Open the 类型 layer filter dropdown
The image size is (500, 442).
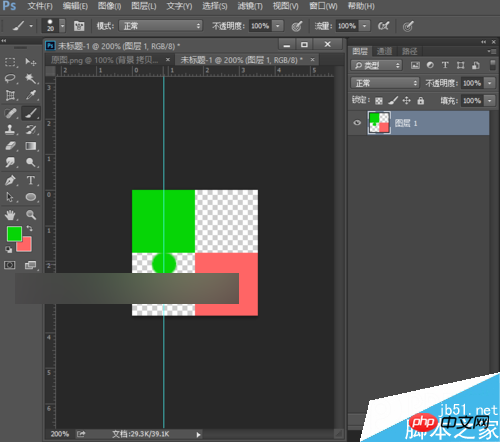[377, 65]
